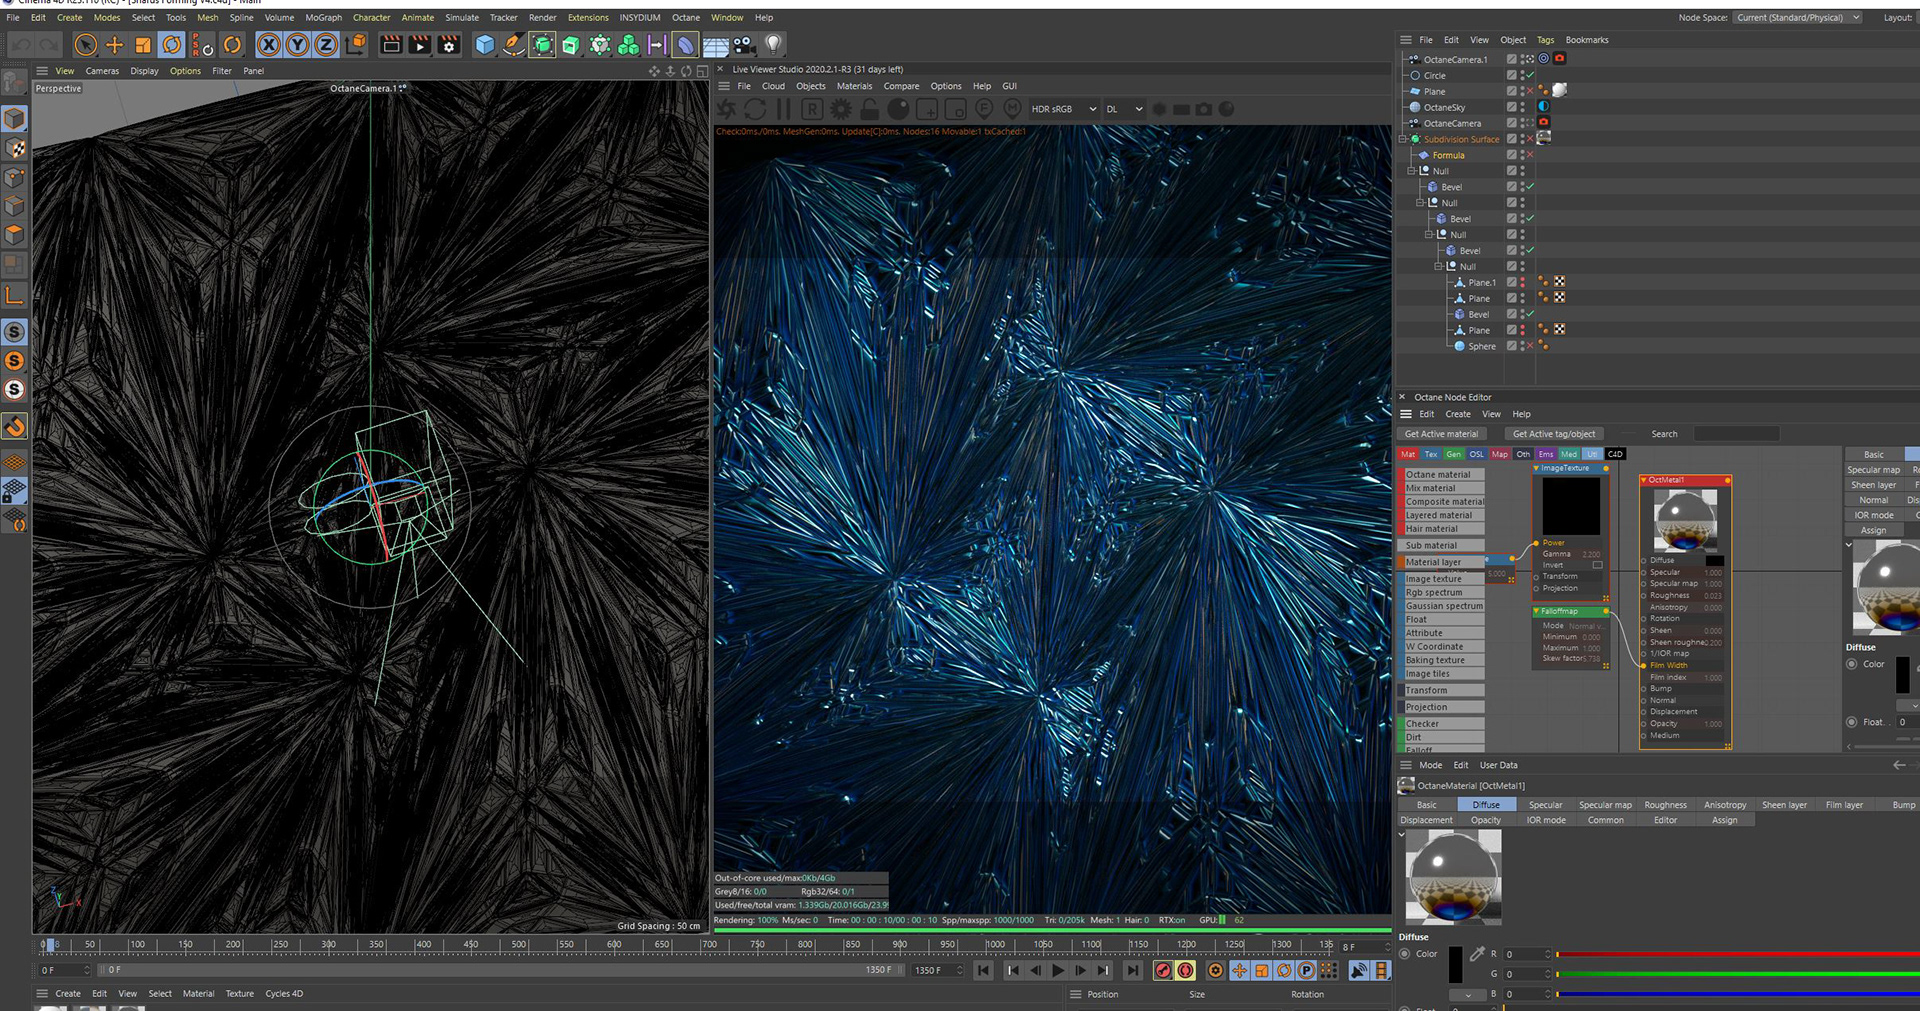This screenshot has width=1920, height=1011.
Task: Toggle the Y axis lock
Action: coord(297,45)
